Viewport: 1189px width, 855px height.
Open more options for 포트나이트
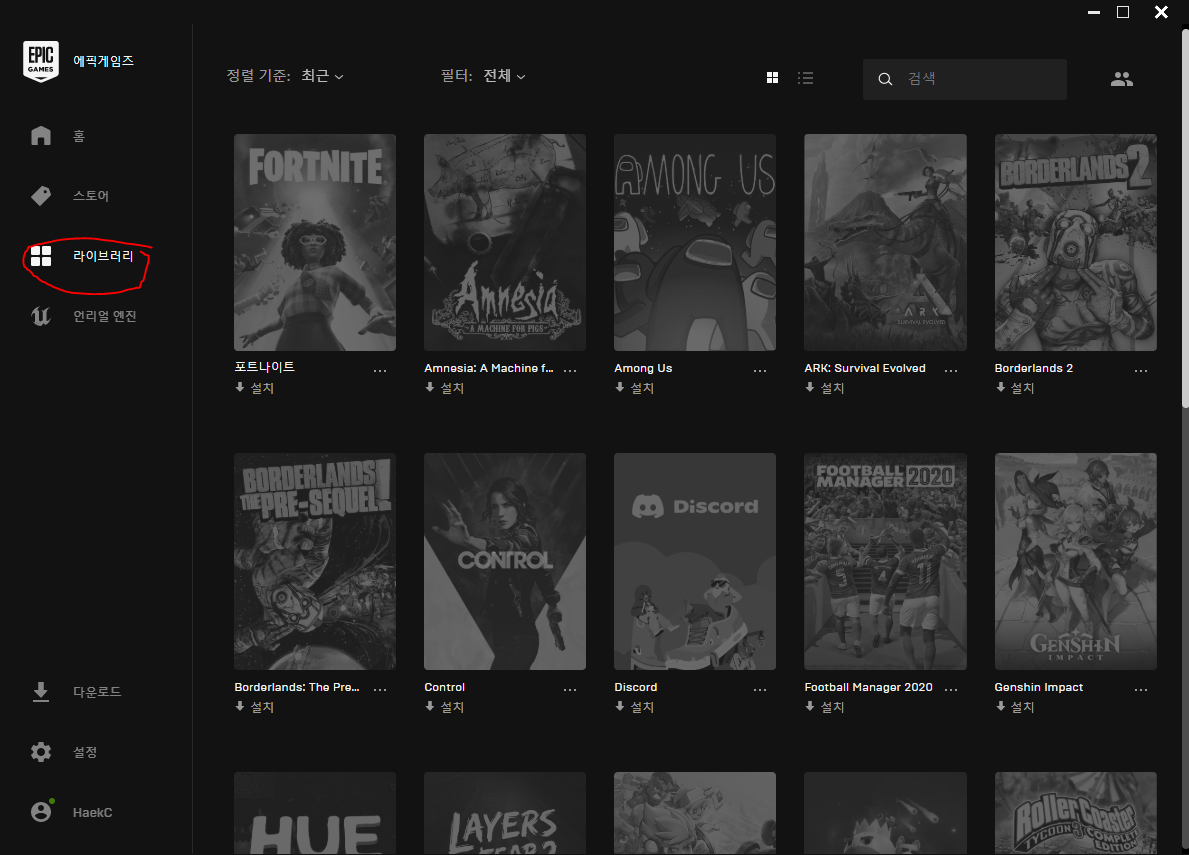tap(380, 371)
